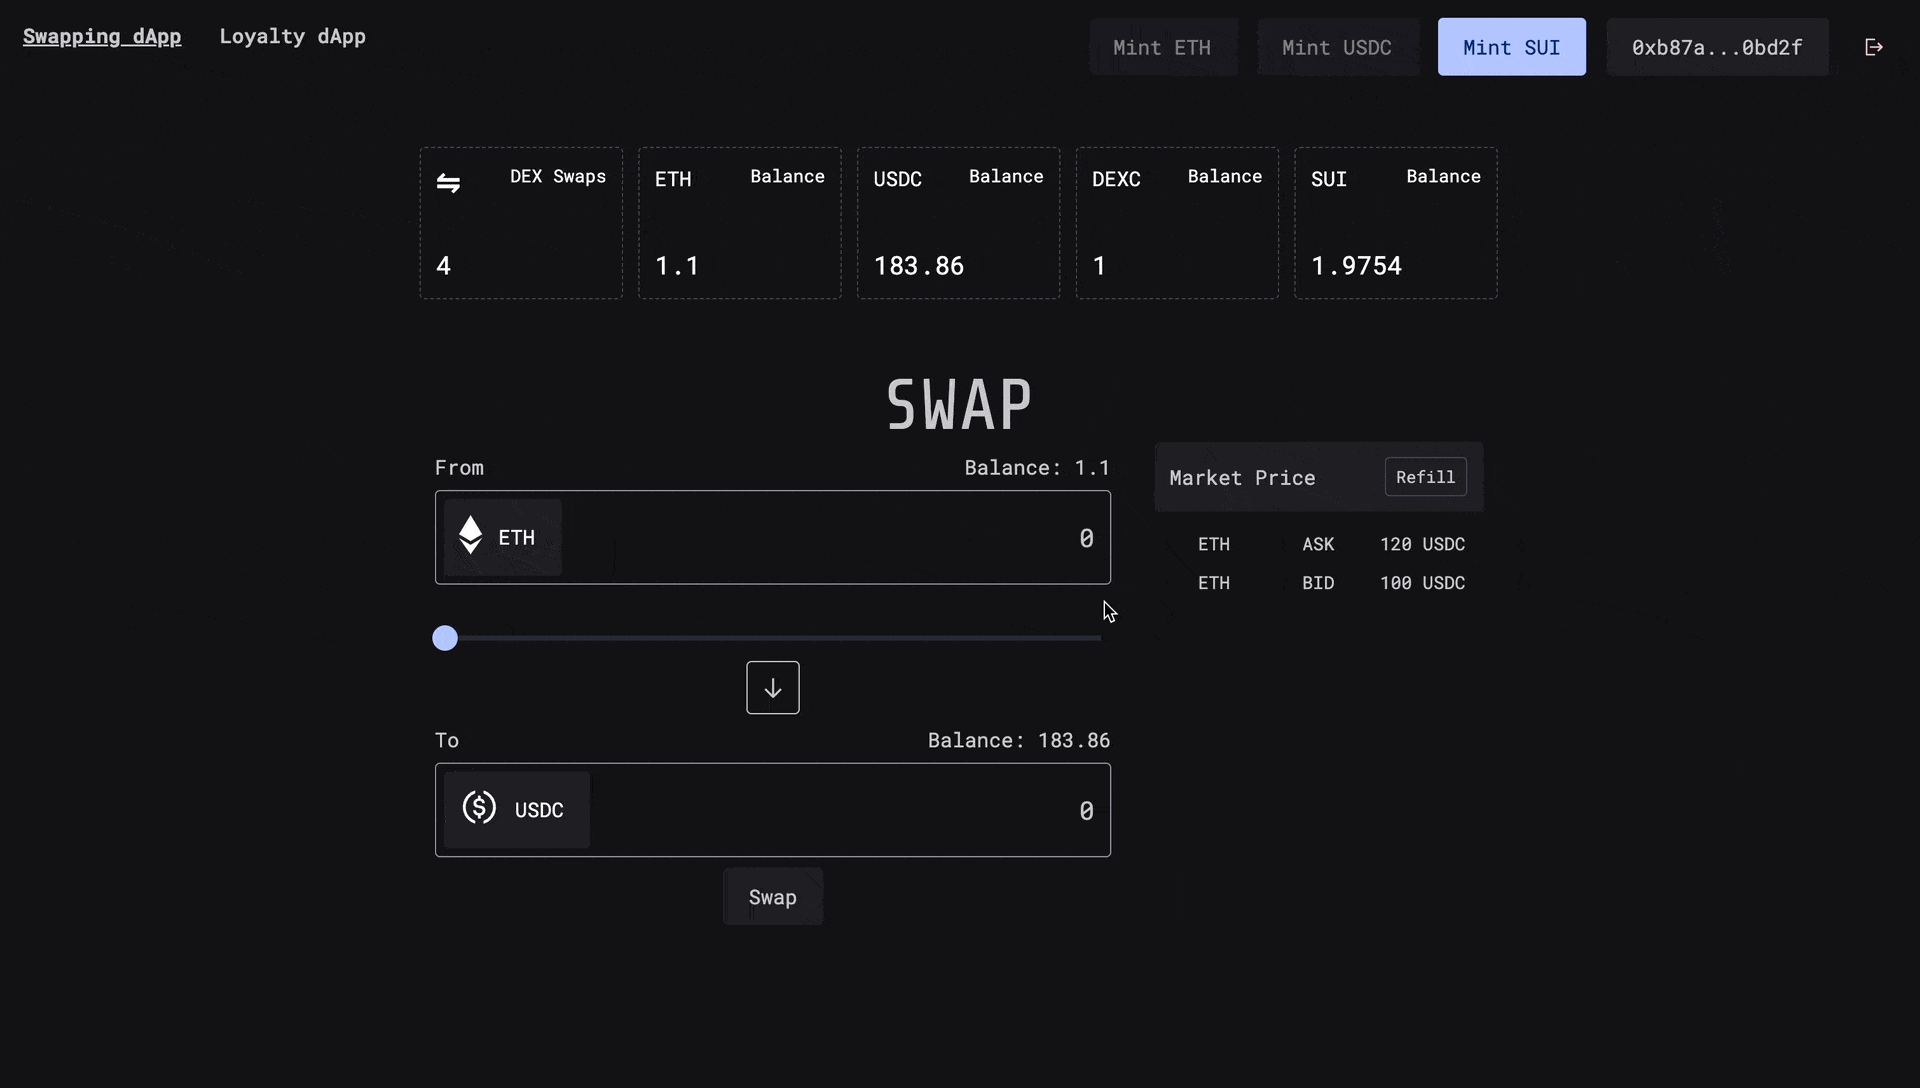Viewport: 1920px width, 1088px height.
Task: Click the Swap button to execute trade
Action: pos(773,897)
